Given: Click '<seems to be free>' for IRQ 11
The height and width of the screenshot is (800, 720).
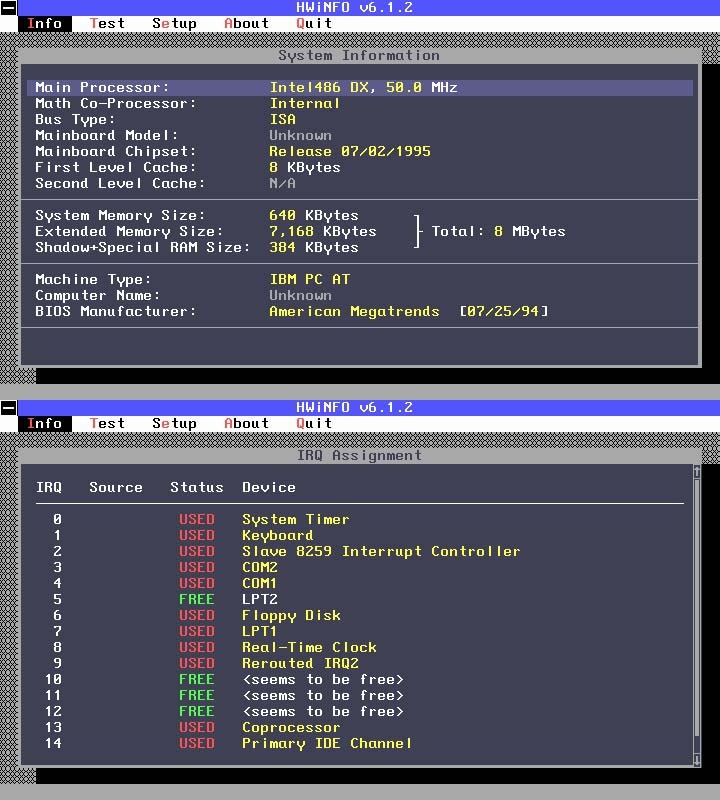Looking at the screenshot, I should pos(323,695).
